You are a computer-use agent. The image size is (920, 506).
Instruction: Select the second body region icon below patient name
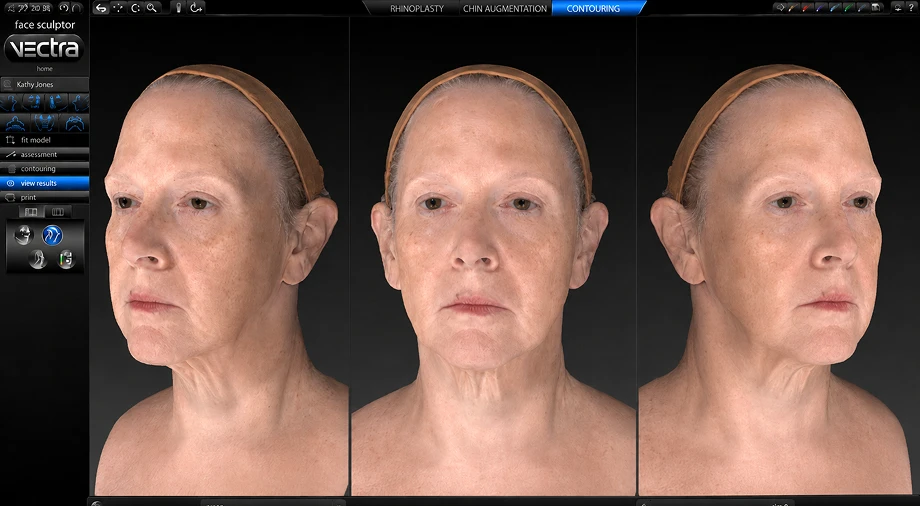tap(33, 103)
